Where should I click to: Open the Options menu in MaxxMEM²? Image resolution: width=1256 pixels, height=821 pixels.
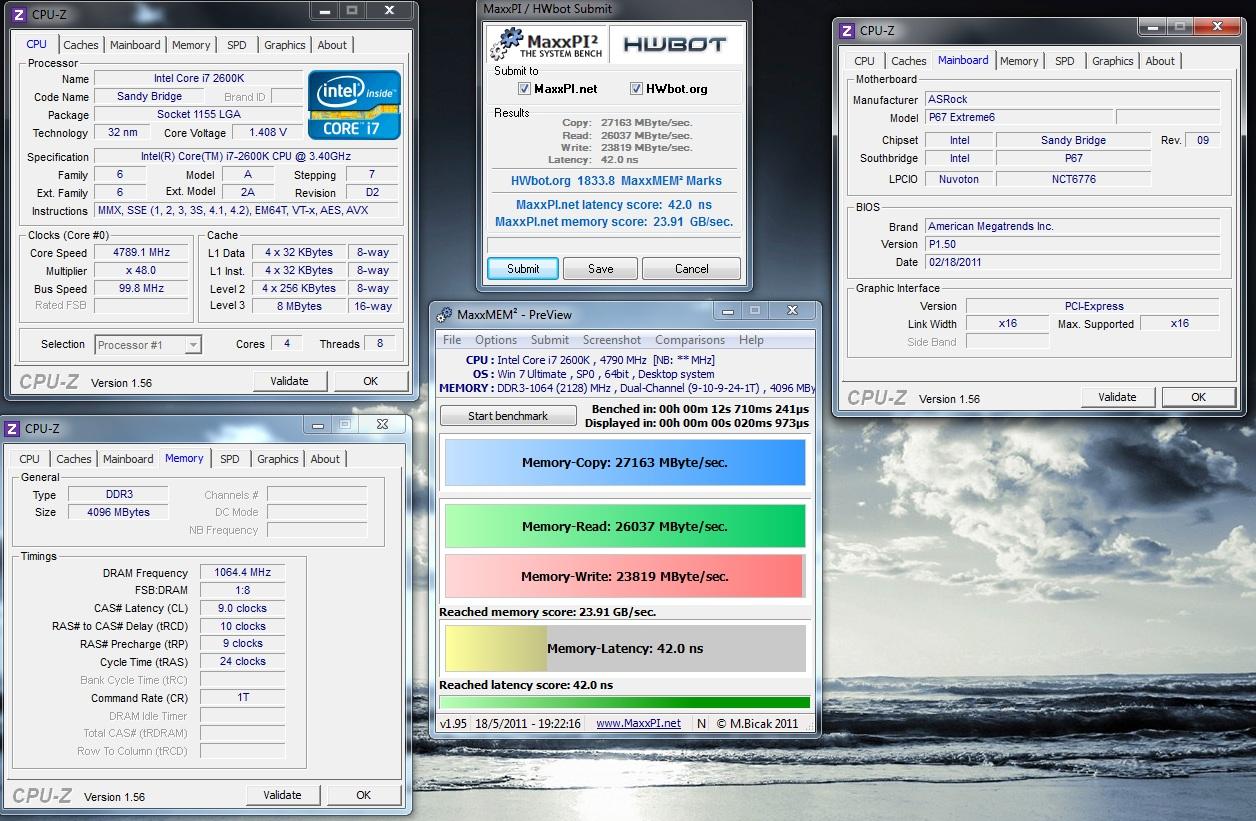[x=496, y=340]
